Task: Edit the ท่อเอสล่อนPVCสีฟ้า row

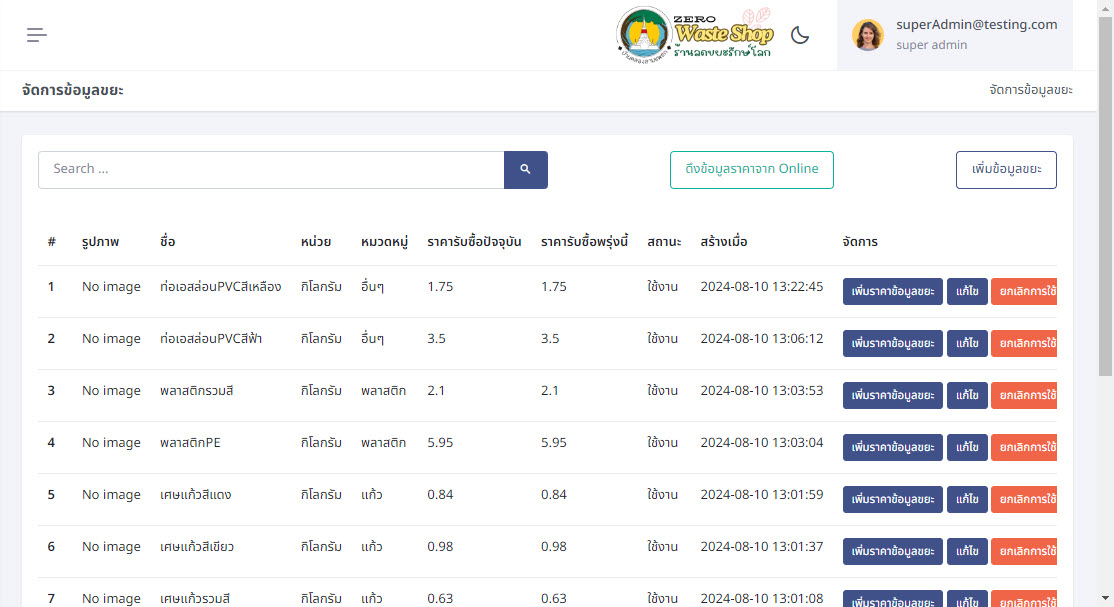Action: [x=966, y=343]
